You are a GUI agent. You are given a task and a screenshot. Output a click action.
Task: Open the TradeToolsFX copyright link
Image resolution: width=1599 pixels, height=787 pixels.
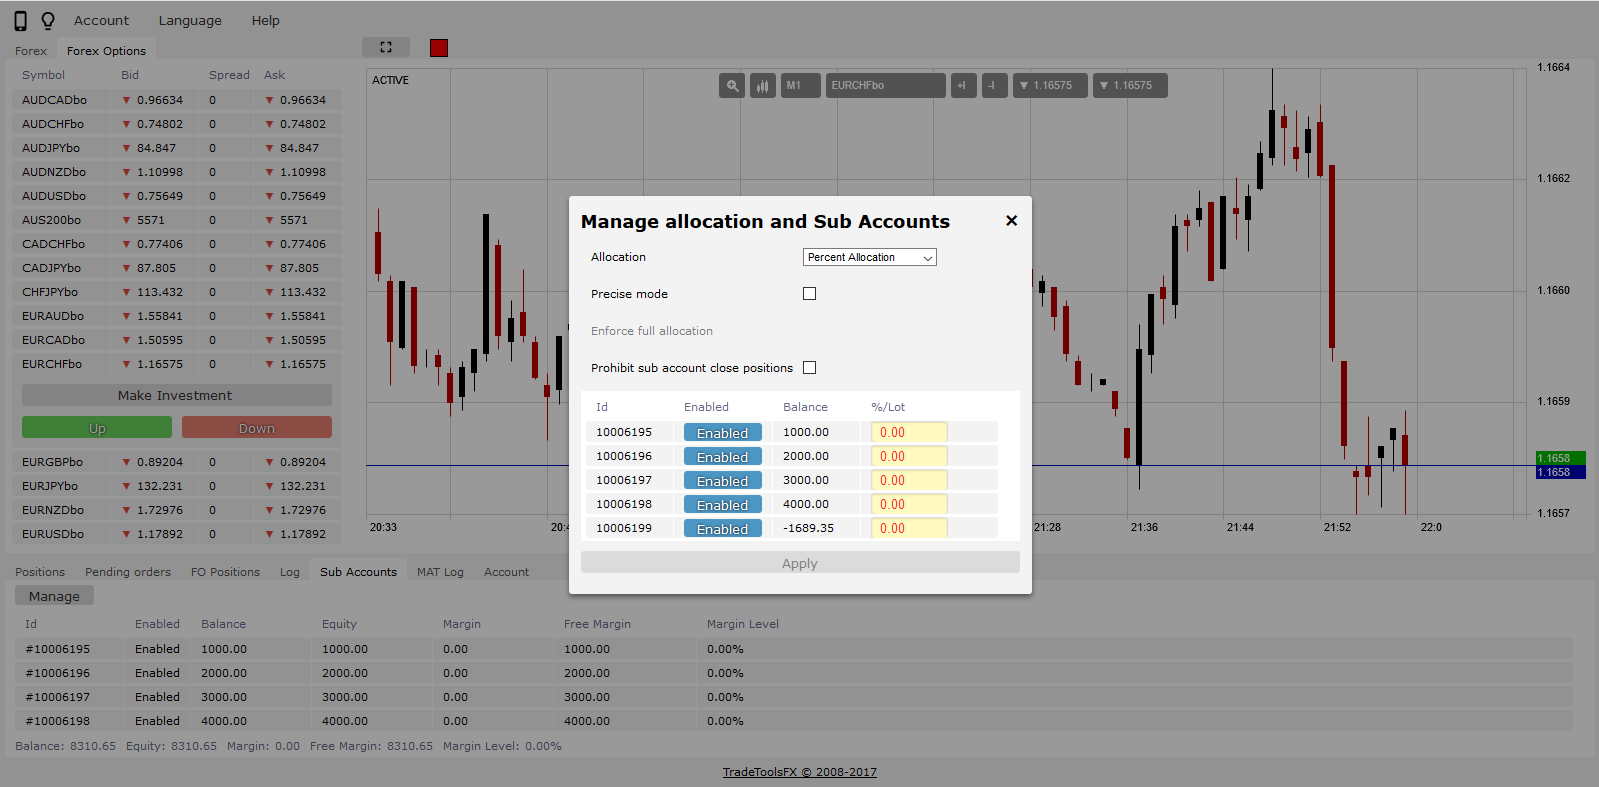tap(799, 772)
